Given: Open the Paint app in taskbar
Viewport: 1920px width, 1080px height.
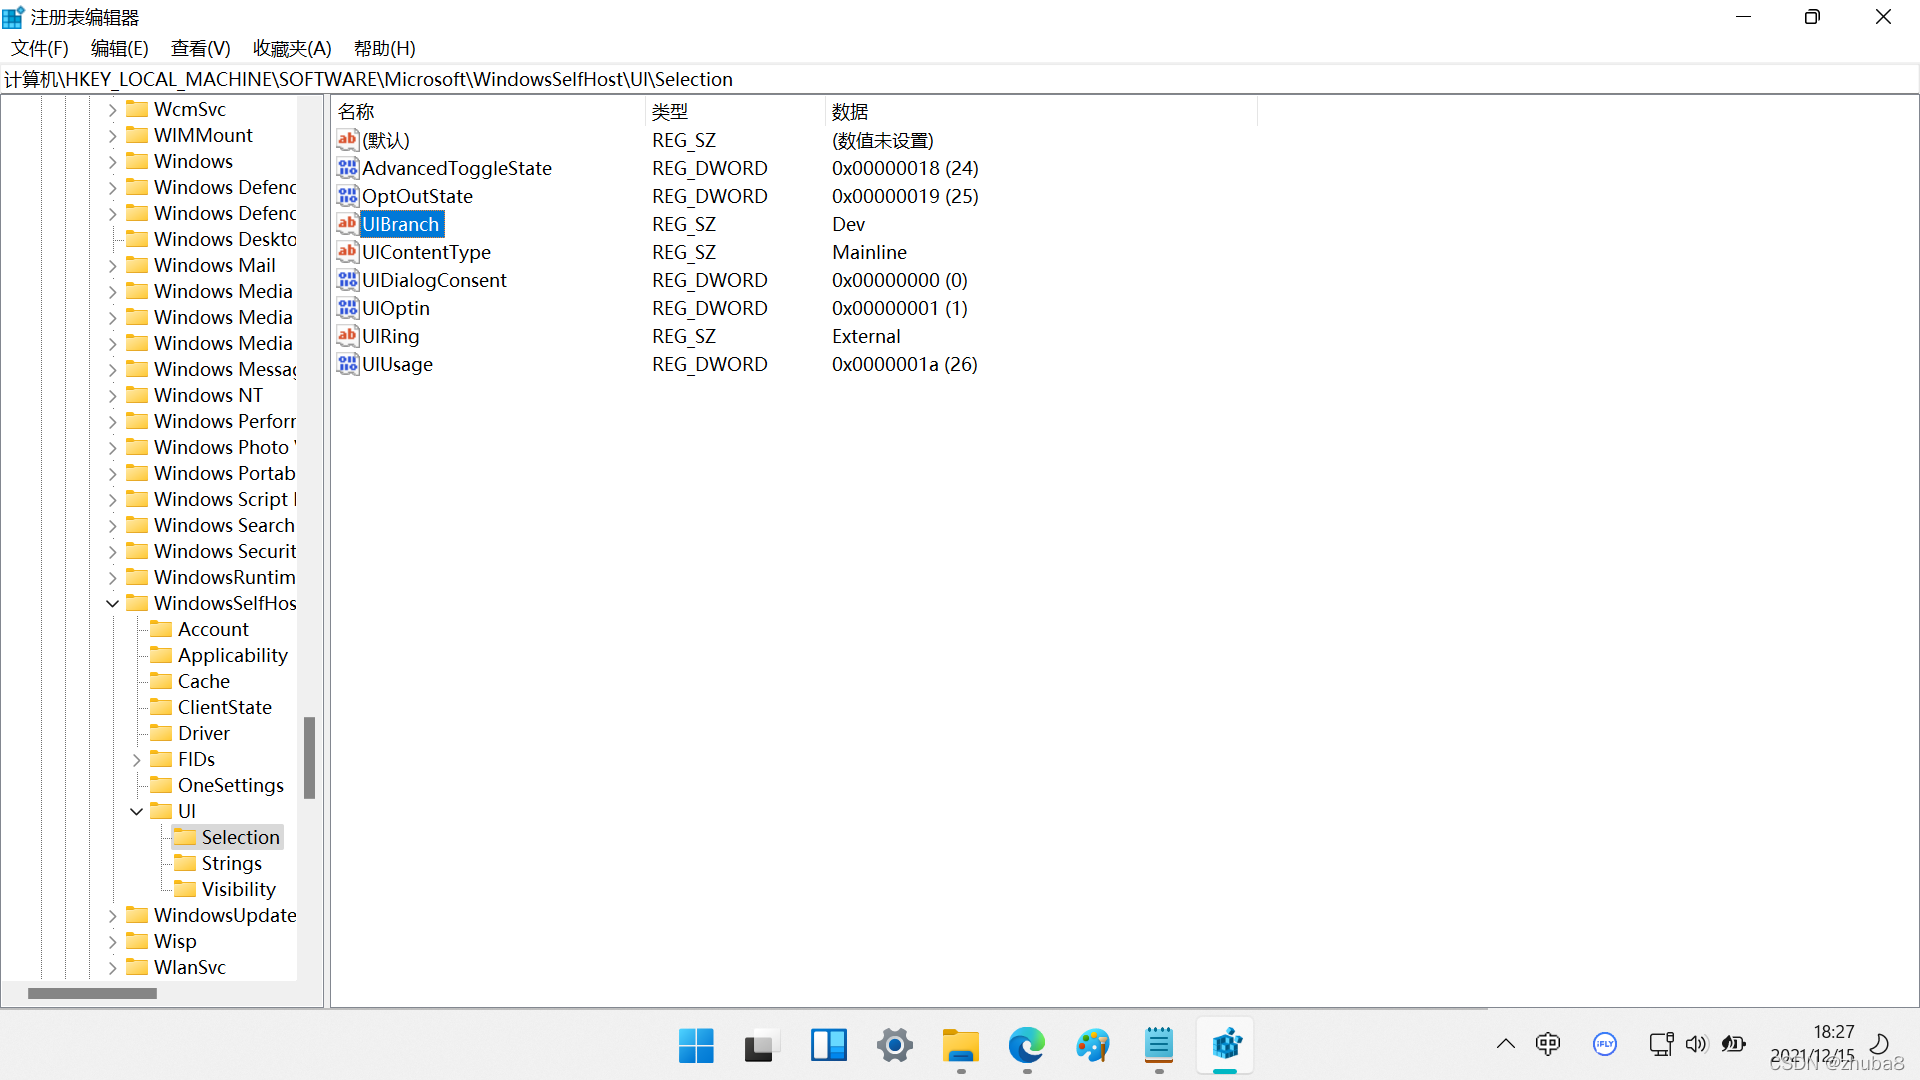Looking at the screenshot, I should (1092, 1046).
